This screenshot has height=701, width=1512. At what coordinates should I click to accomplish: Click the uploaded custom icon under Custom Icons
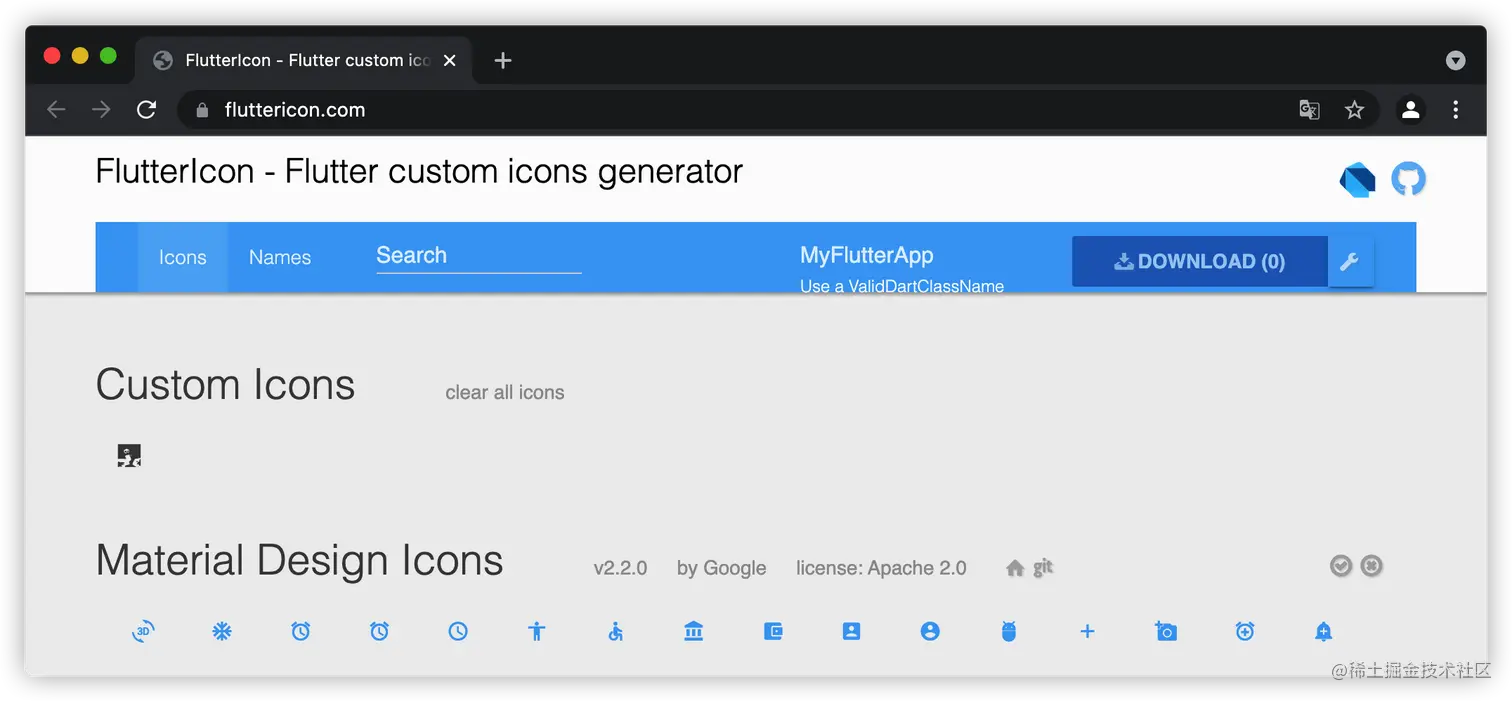tap(129, 456)
